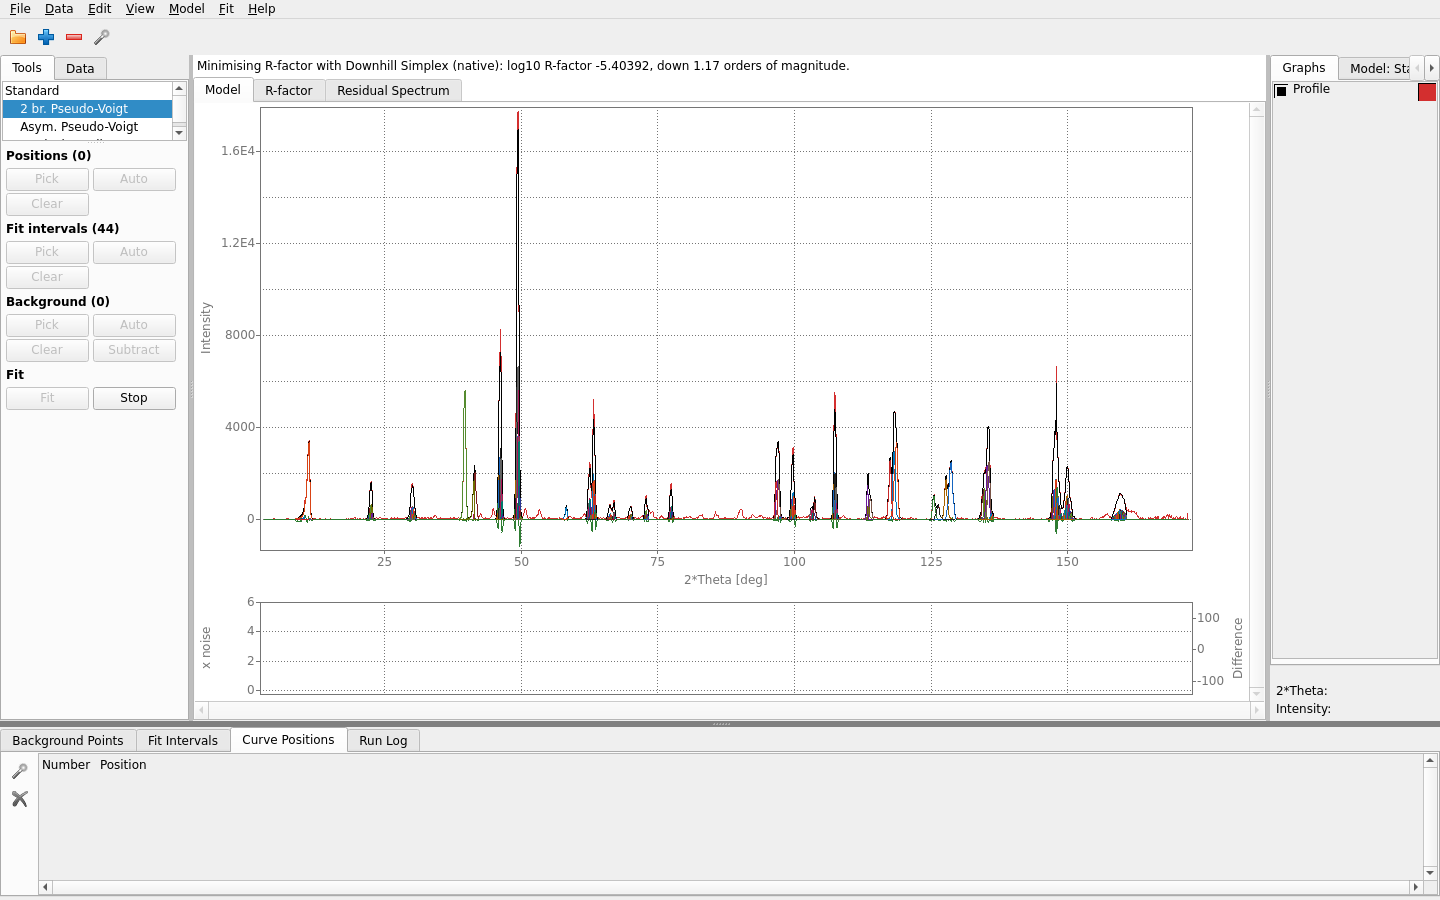1440x900 pixels.
Task: Click the Position column header
Action: tap(123, 765)
